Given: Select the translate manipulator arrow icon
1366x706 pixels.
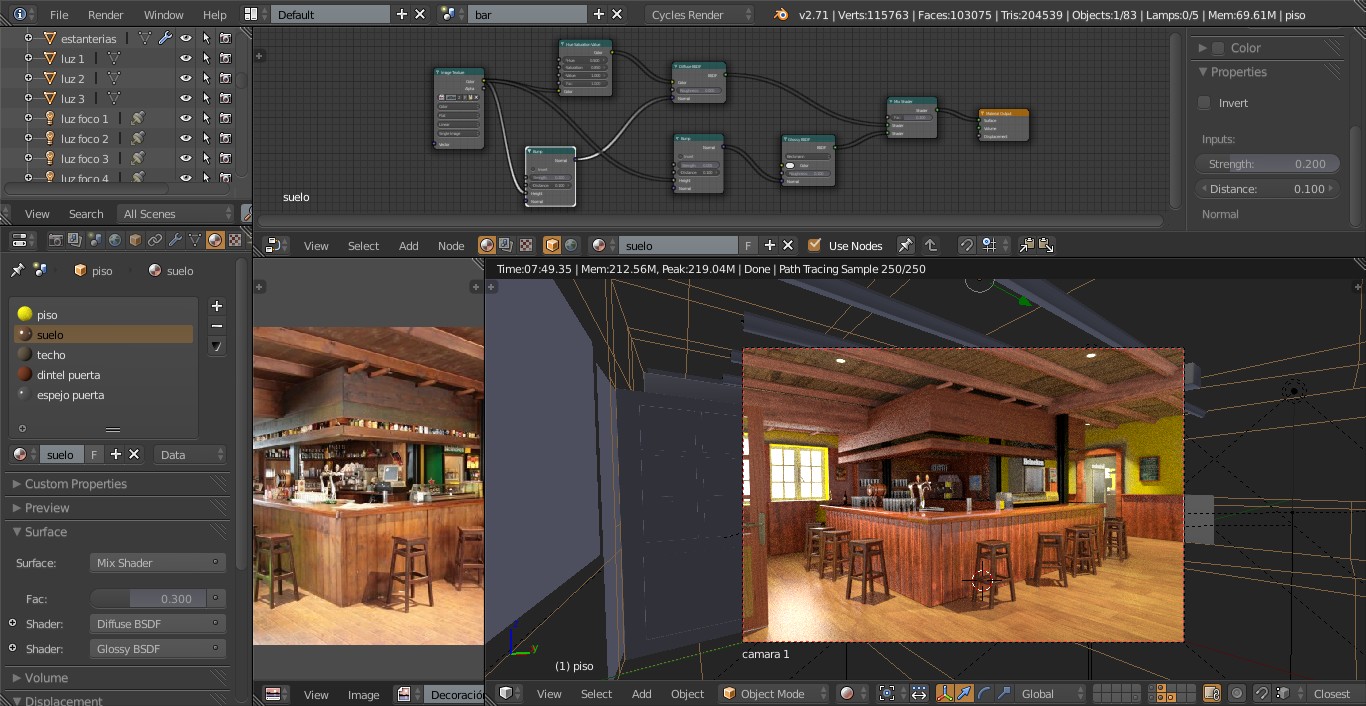Looking at the screenshot, I should click(x=964, y=693).
